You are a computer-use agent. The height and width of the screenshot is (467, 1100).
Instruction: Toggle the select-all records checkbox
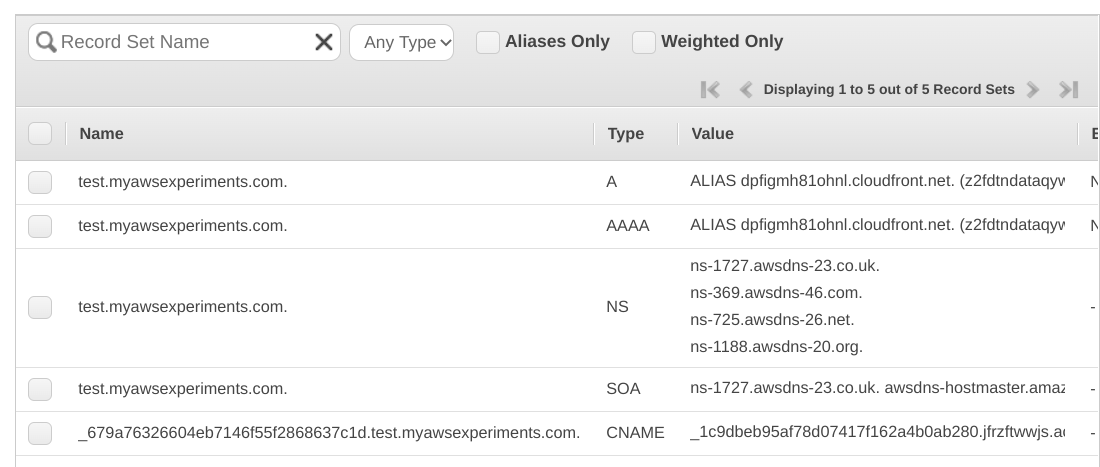[40, 133]
